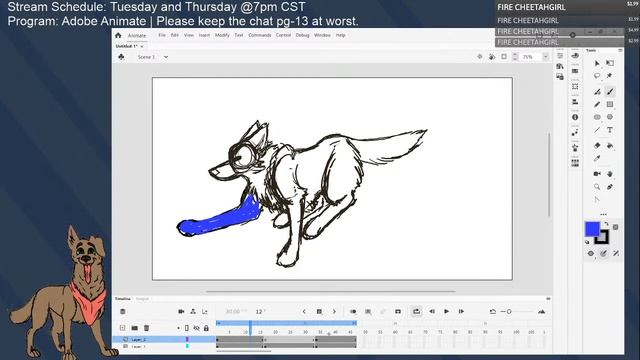Select the Pencil tool
The image size is (640, 360).
[x=597, y=104]
